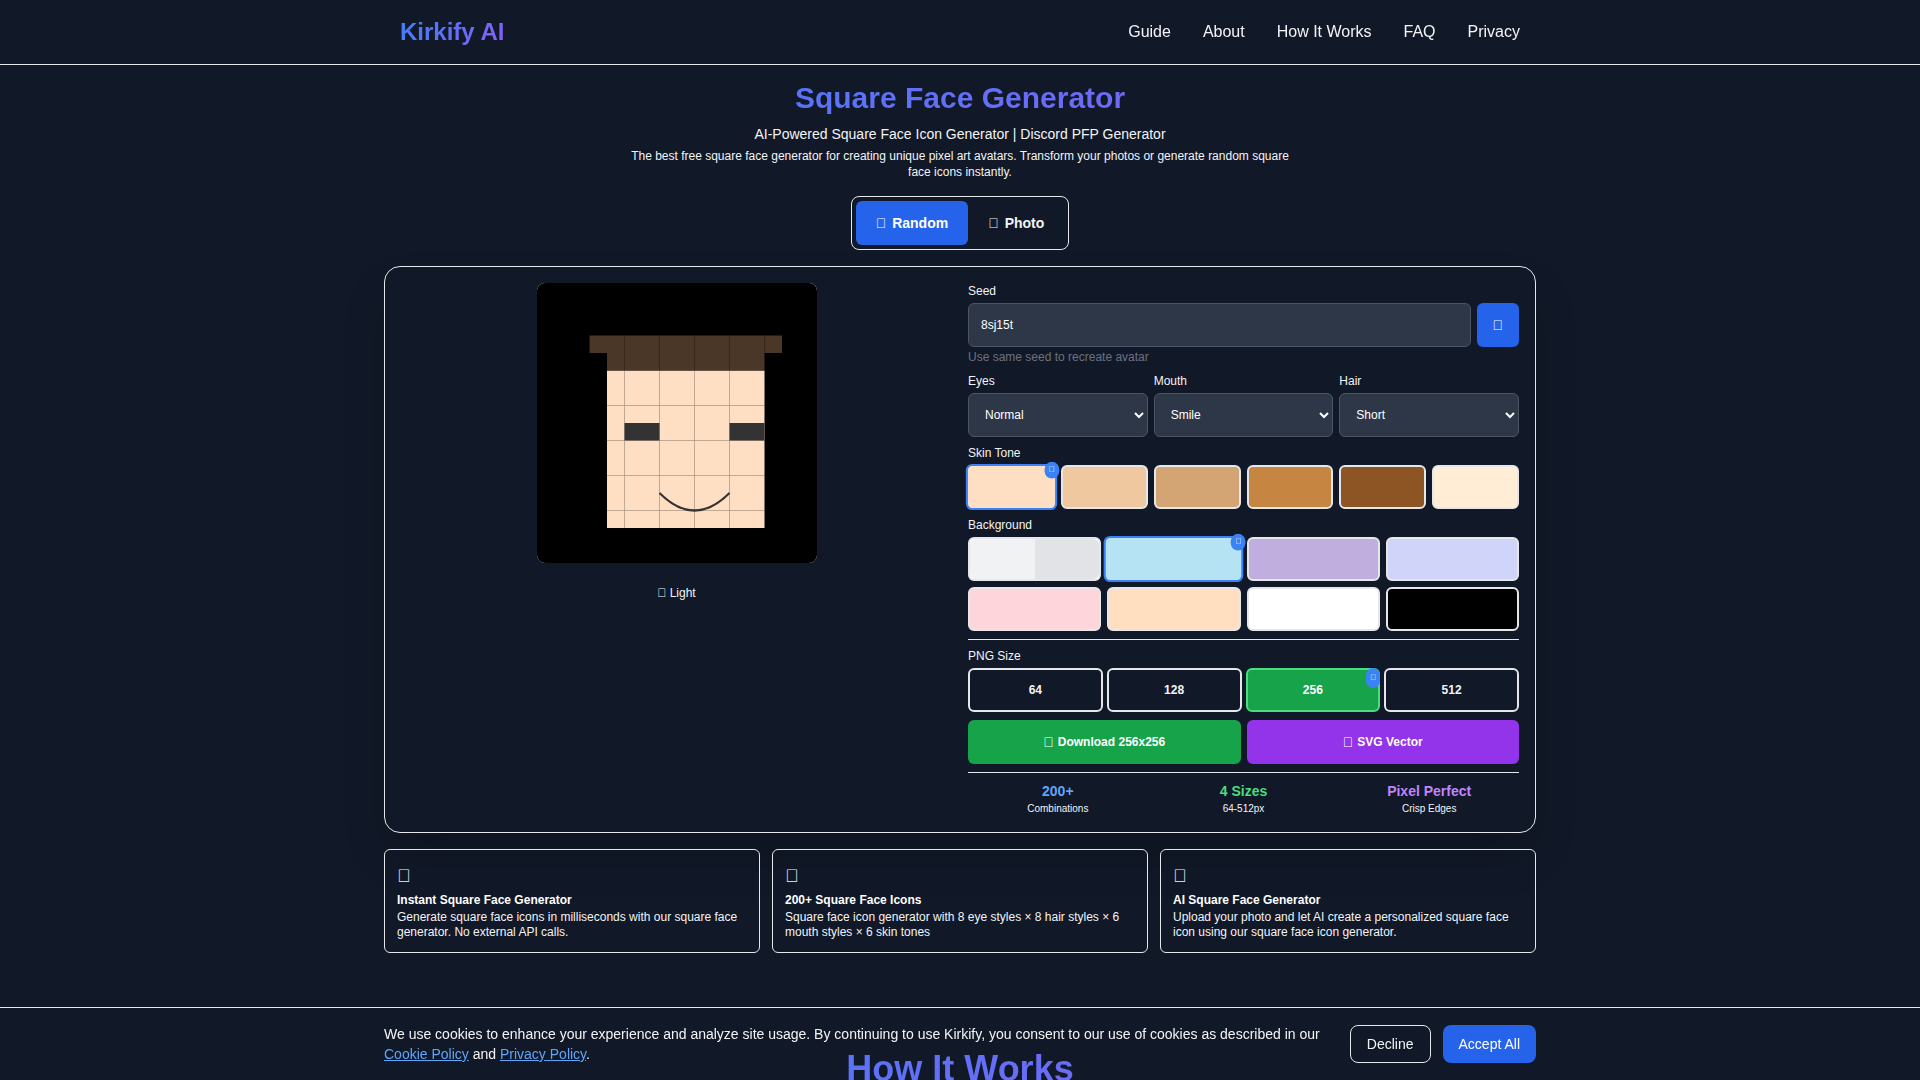Image resolution: width=1920 pixels, height=1080 pixels.
Task: Select the 512 PNG size option
Action: click(x=1451, y=690)
